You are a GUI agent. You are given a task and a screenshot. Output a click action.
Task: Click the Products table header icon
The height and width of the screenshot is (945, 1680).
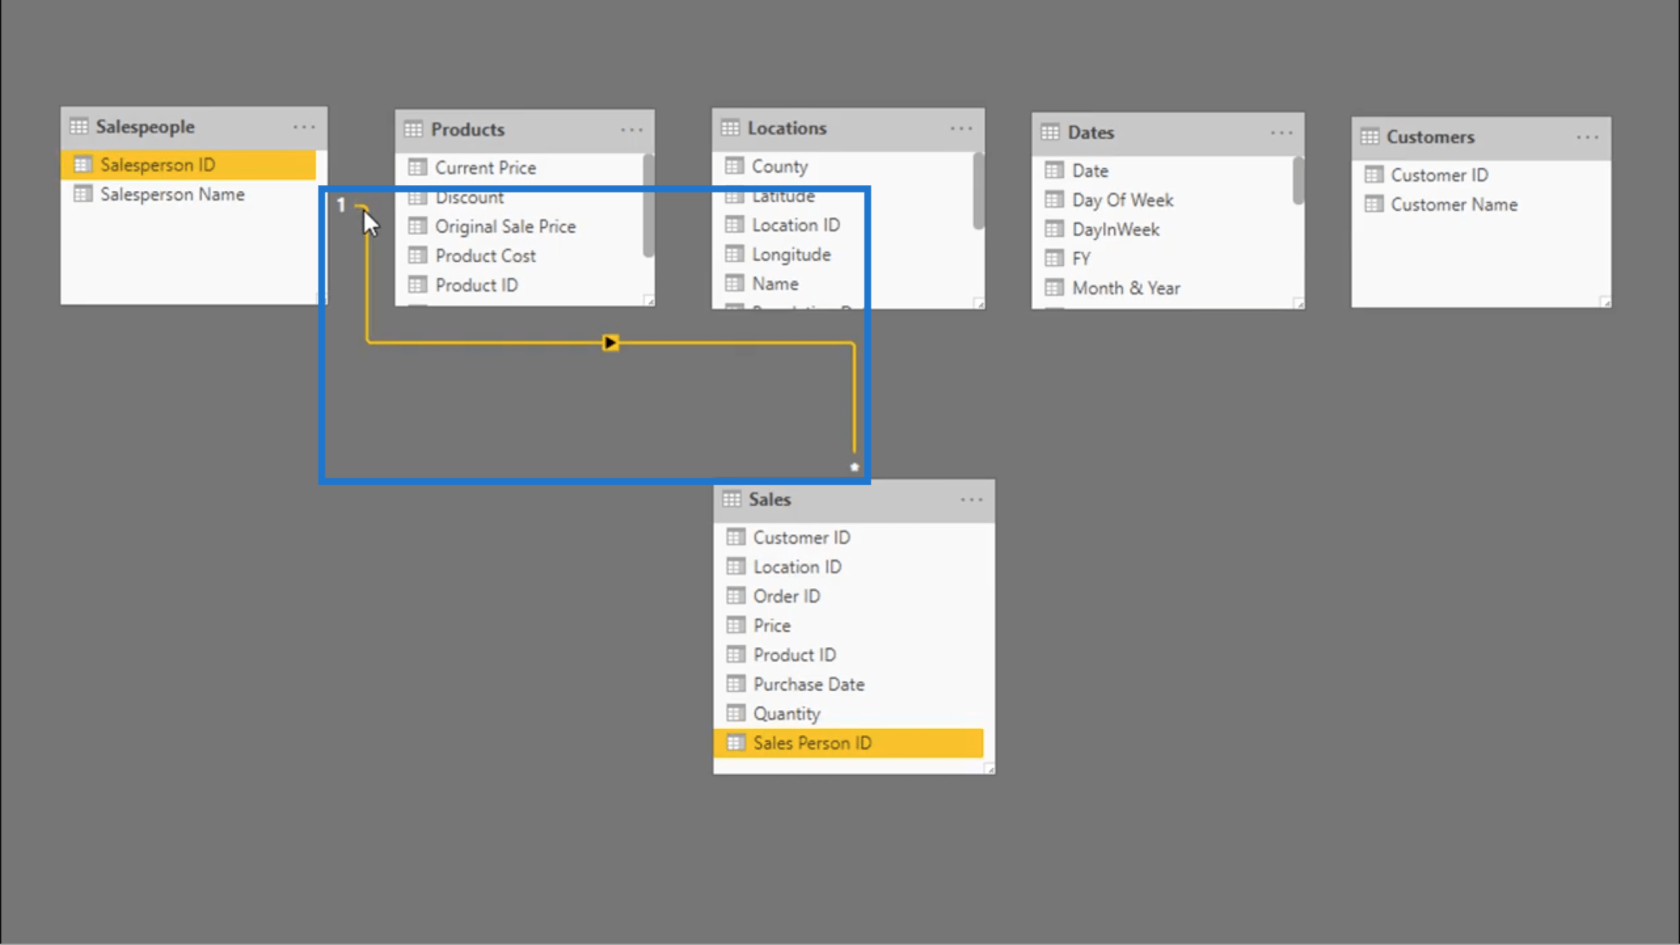click(x=414, y=129)
